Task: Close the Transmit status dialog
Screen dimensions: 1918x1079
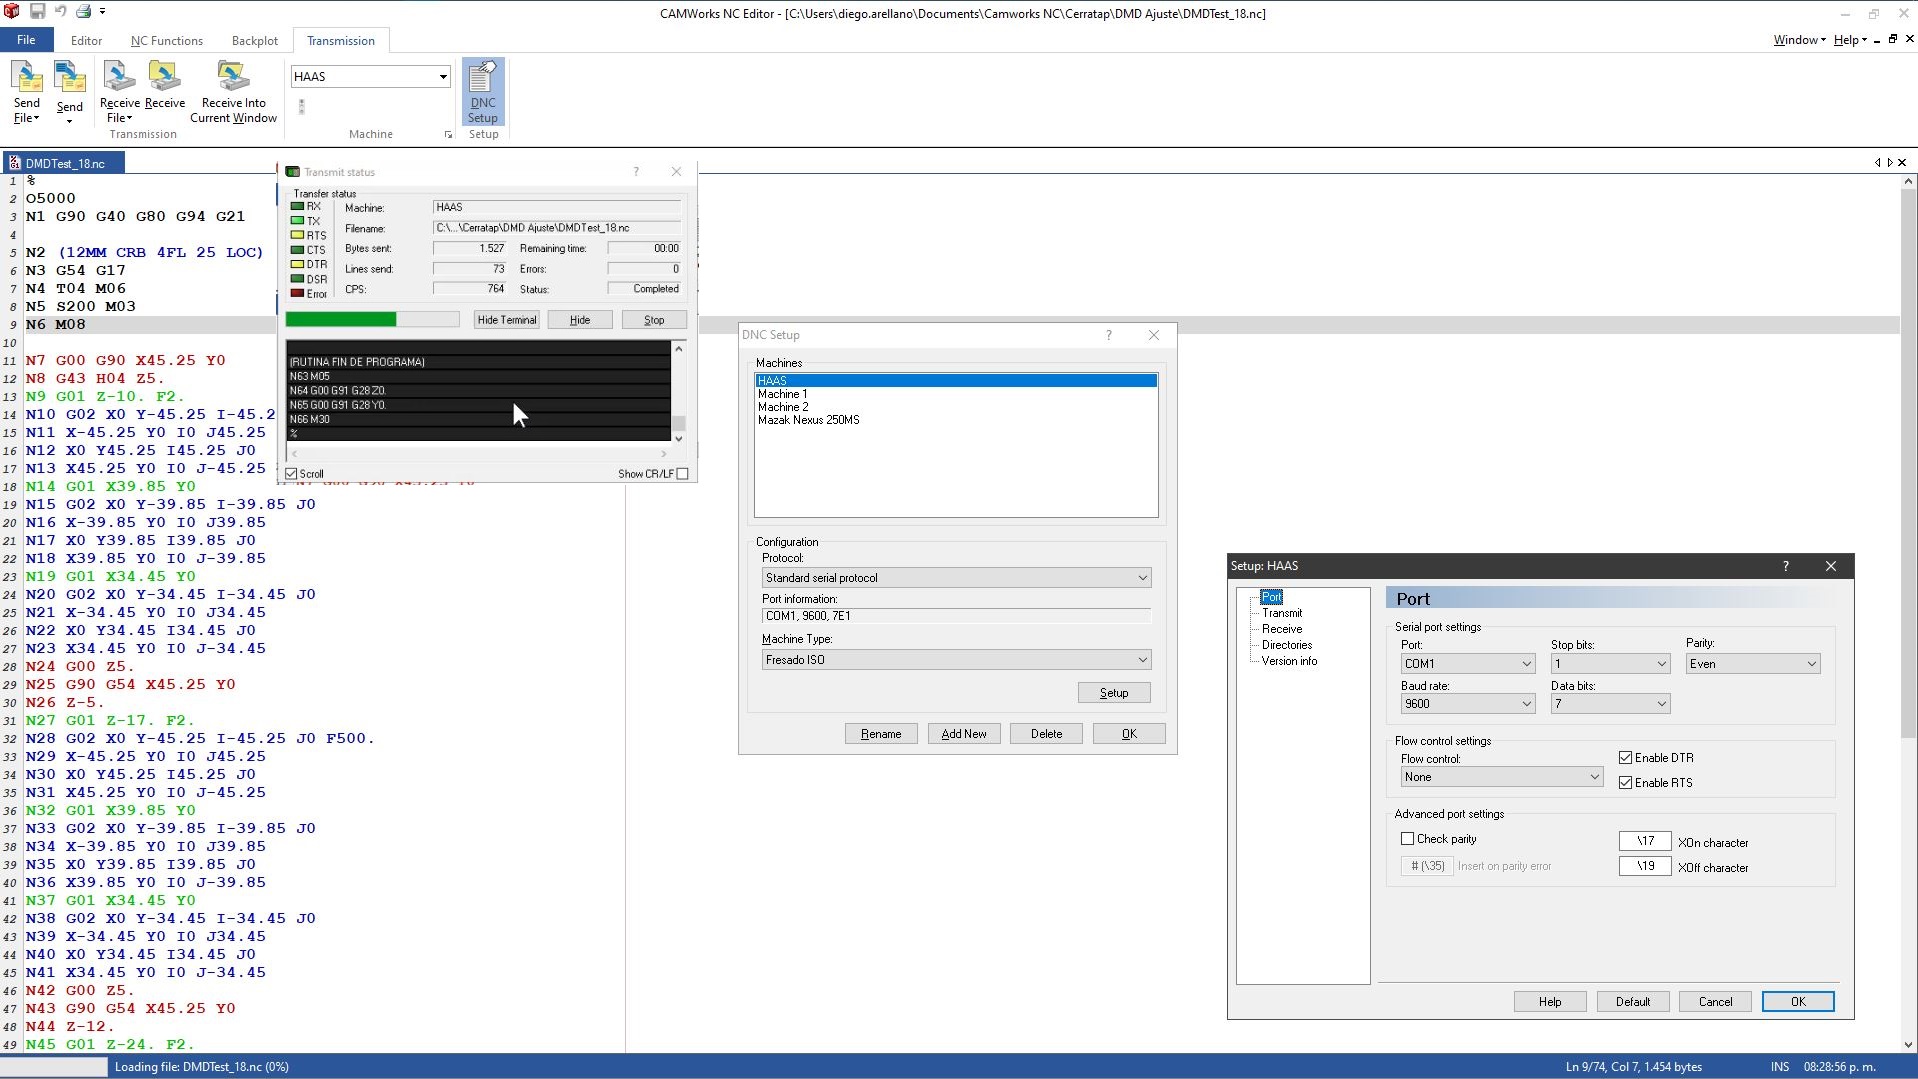Action: click(676, 172)
